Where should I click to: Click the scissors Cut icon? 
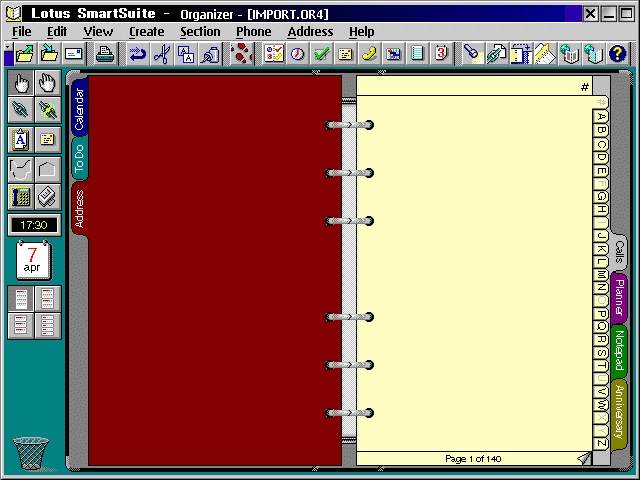(162, 54)
